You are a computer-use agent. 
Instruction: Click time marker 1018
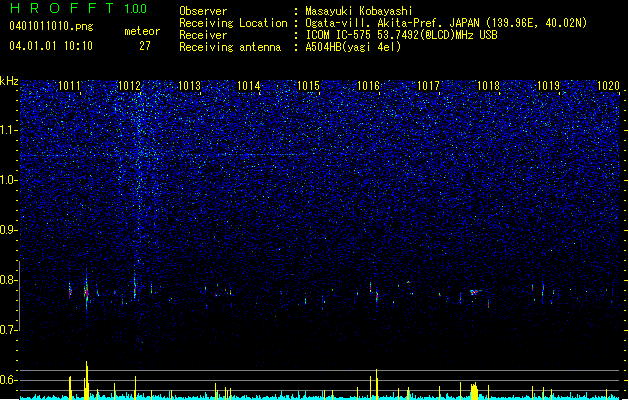[x=489, y=86]
